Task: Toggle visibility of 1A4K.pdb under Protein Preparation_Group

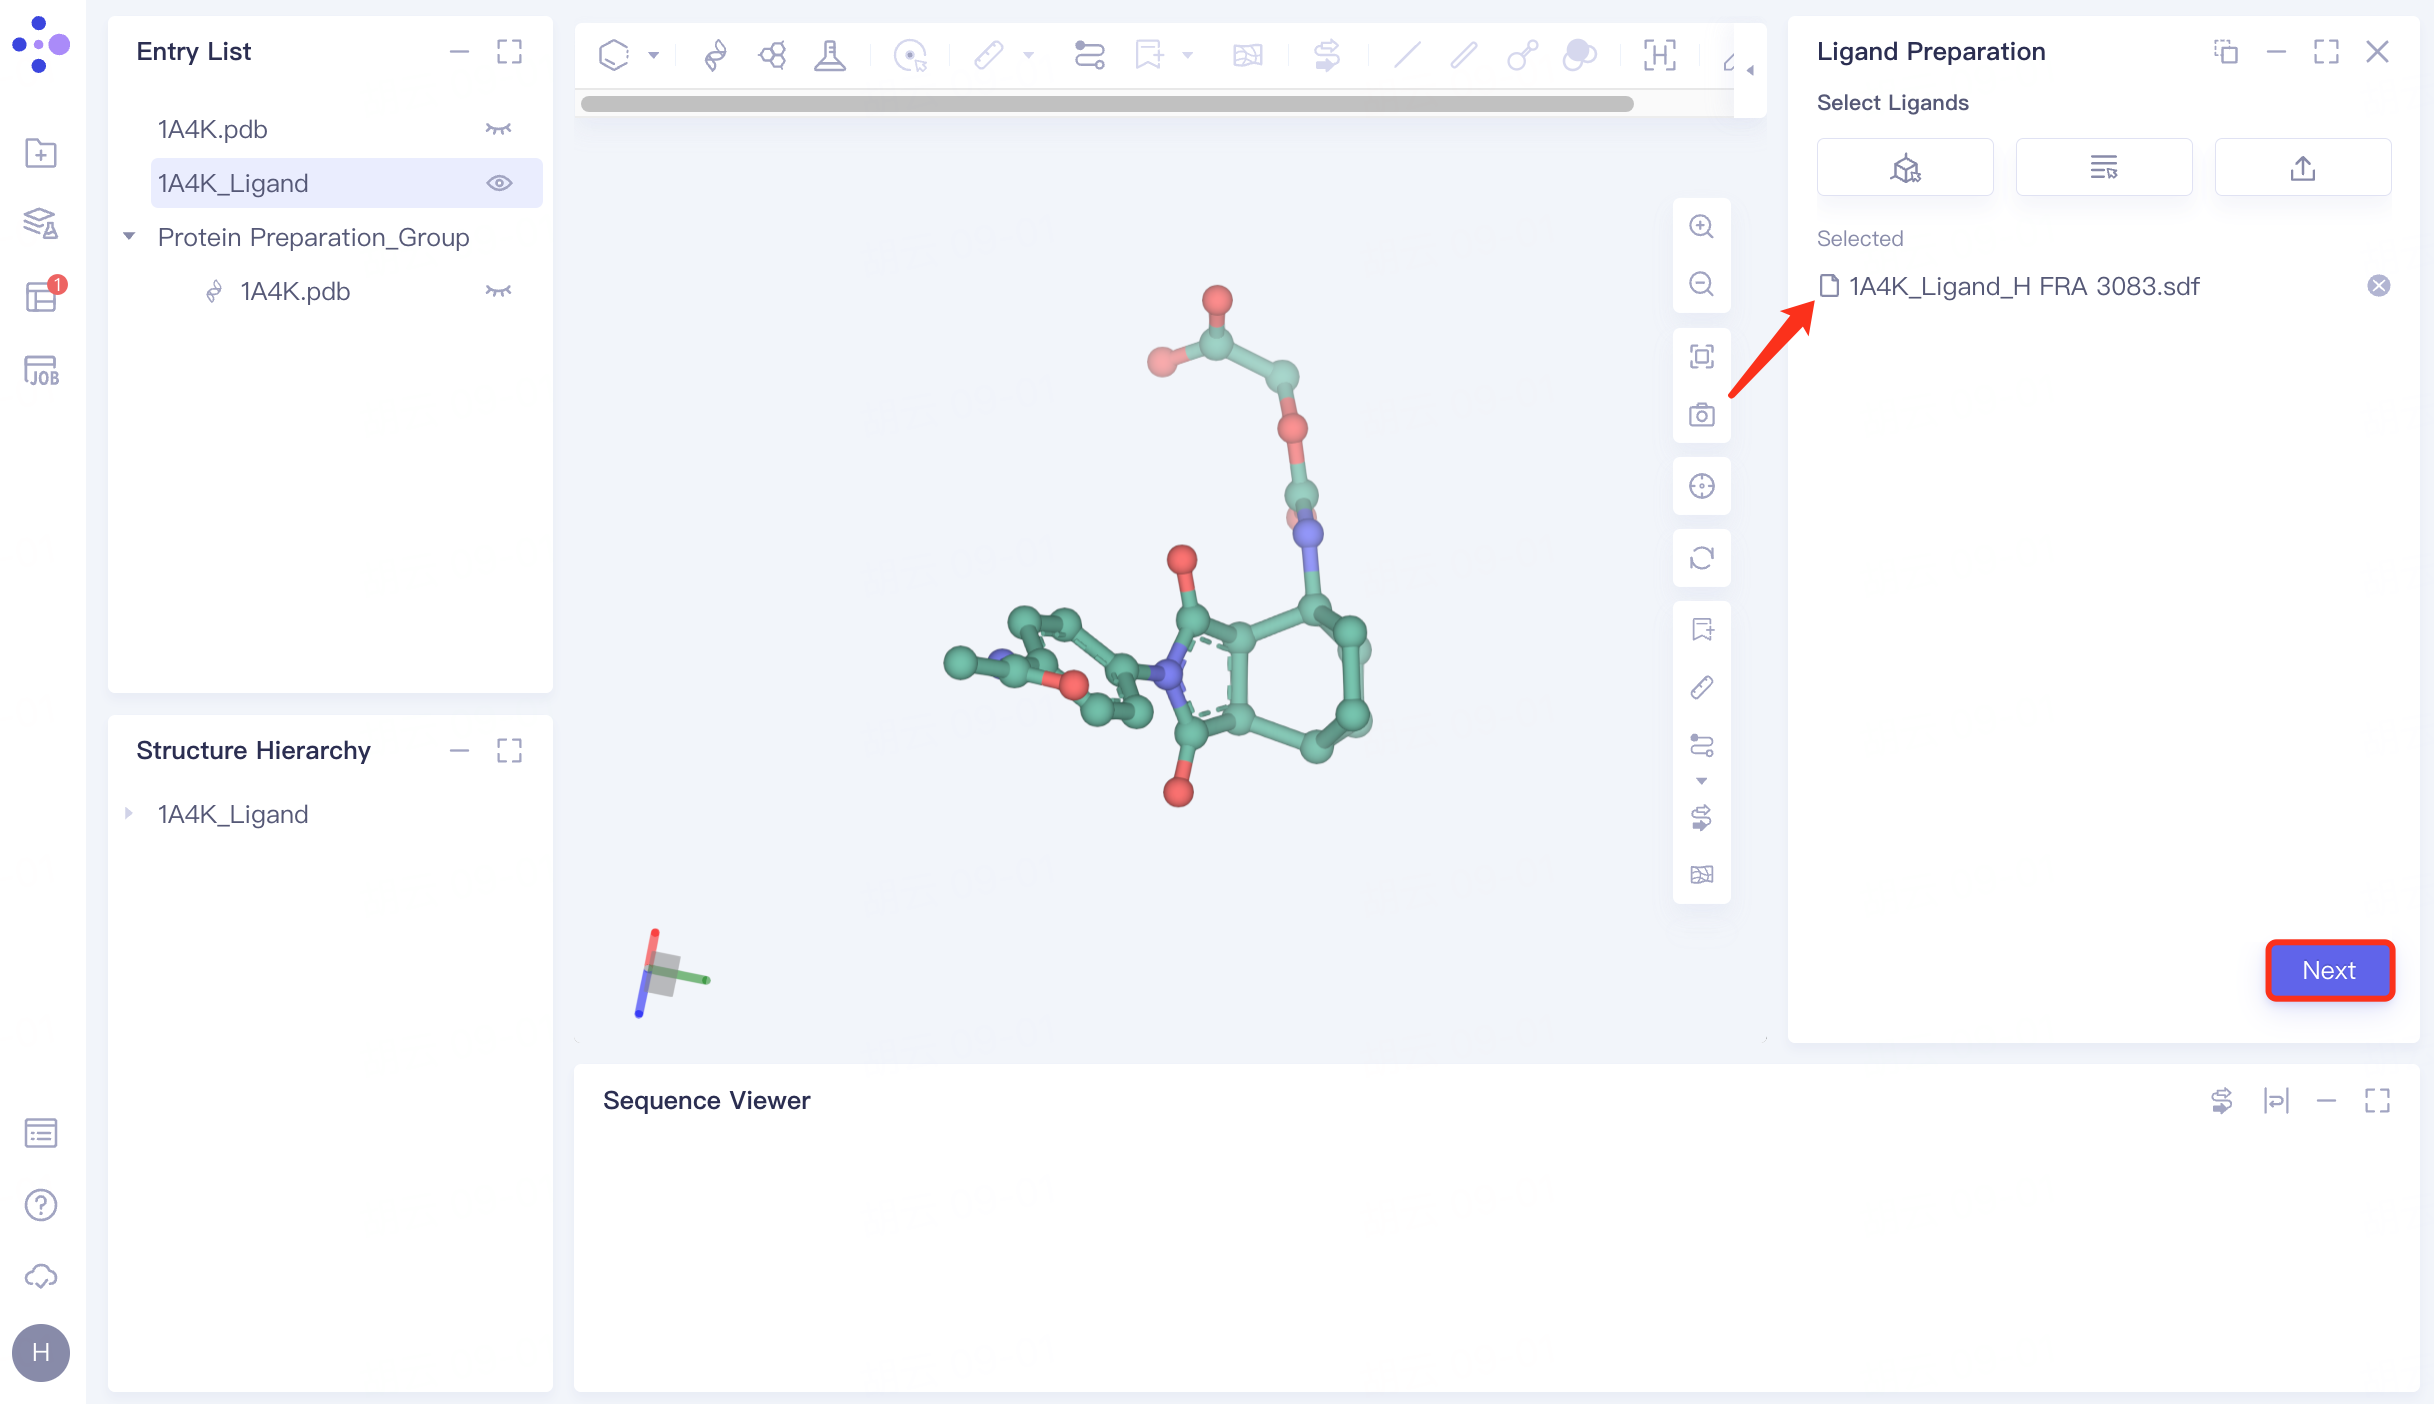Action: [498, 291]
